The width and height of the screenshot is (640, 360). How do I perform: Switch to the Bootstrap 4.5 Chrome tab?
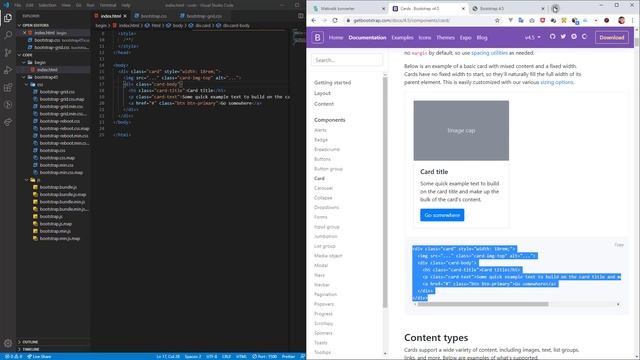pyautogui.click(x=508, y=9)
